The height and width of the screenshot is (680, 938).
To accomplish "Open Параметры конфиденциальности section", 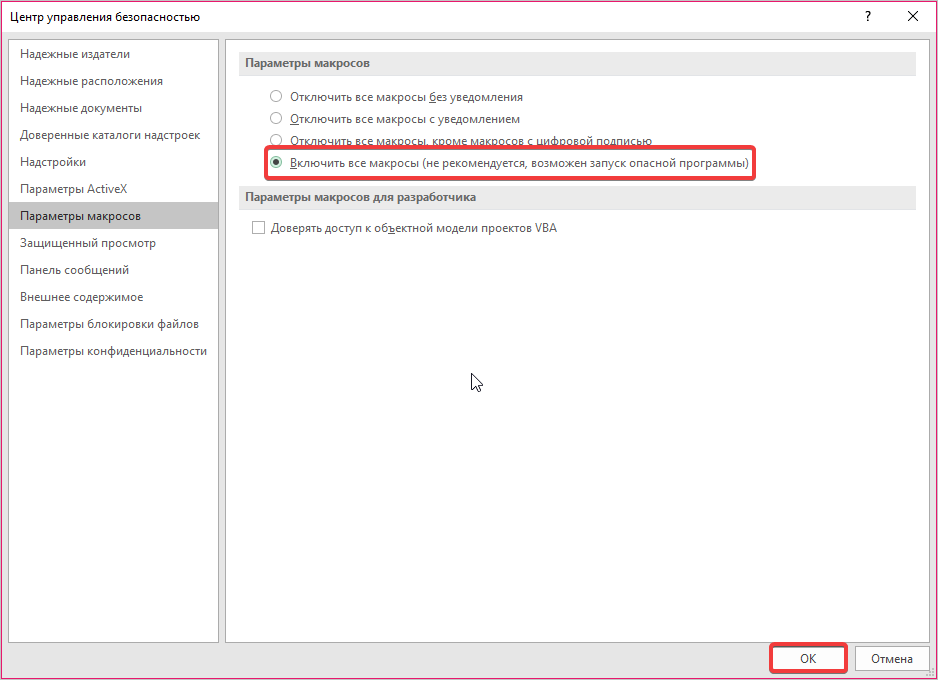I will click(x=113, y=351).
